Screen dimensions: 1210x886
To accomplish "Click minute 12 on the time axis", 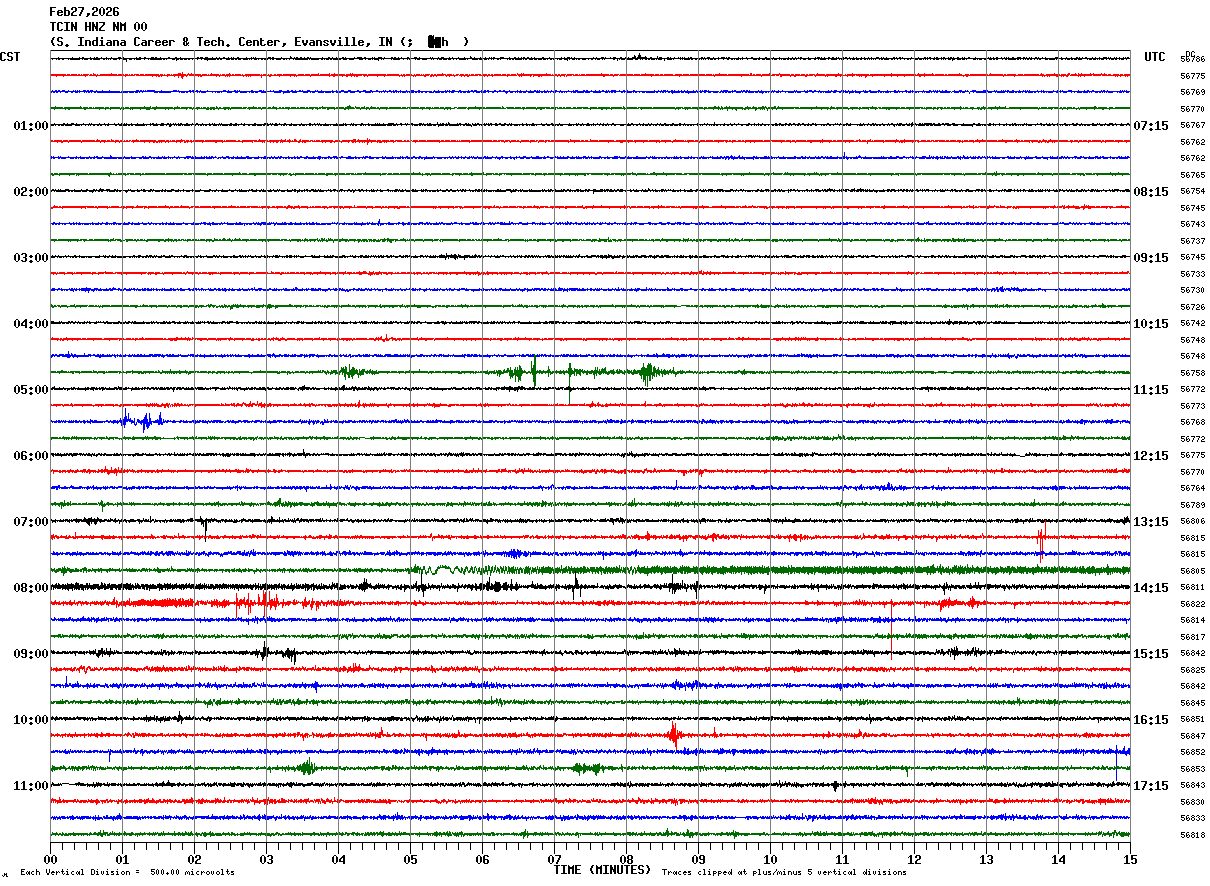I will click(914, 859).
